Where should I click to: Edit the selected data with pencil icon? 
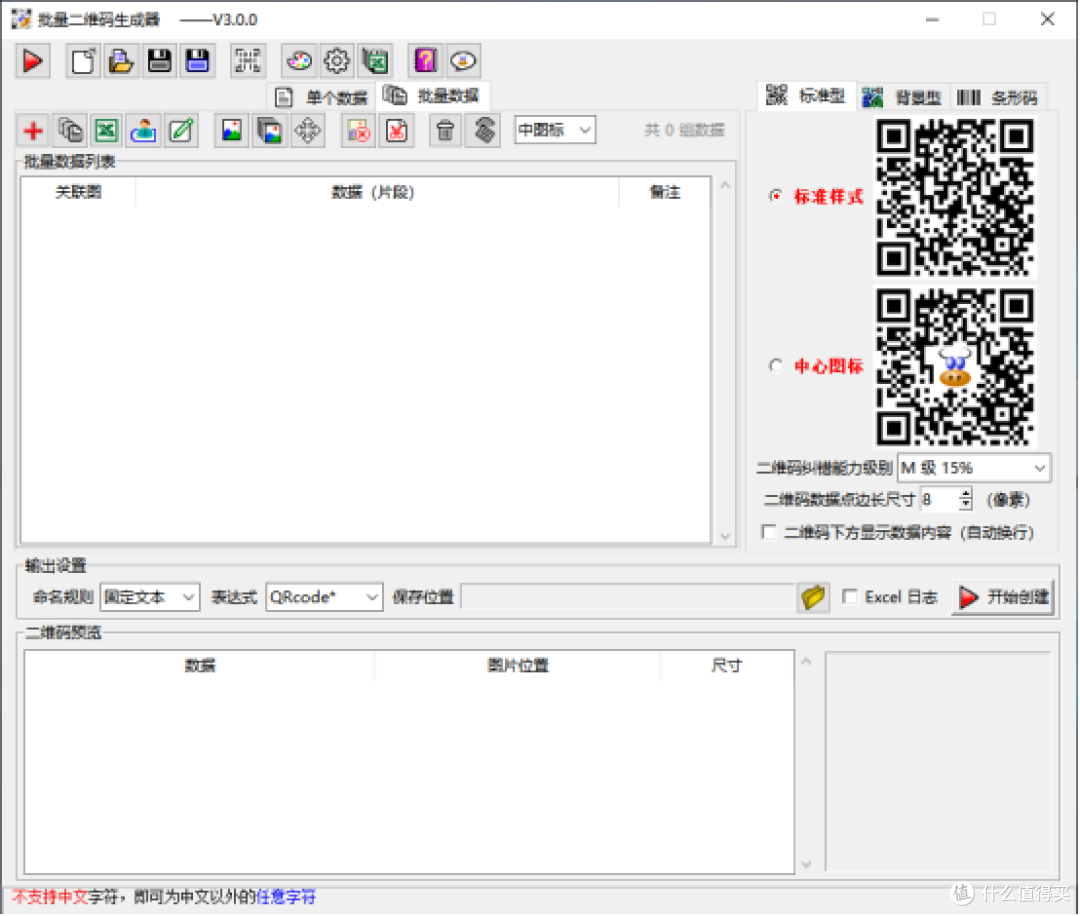point(181,130)
